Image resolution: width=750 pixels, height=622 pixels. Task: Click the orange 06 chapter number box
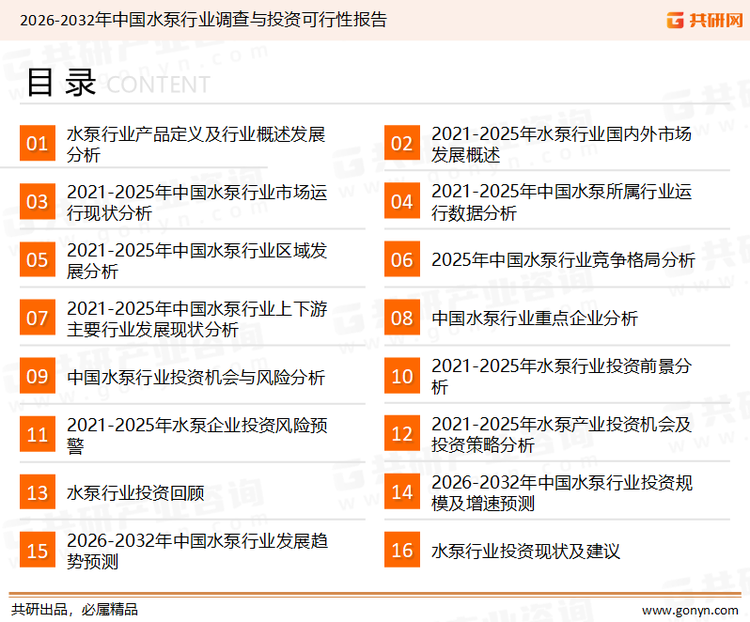coord(402,260)
